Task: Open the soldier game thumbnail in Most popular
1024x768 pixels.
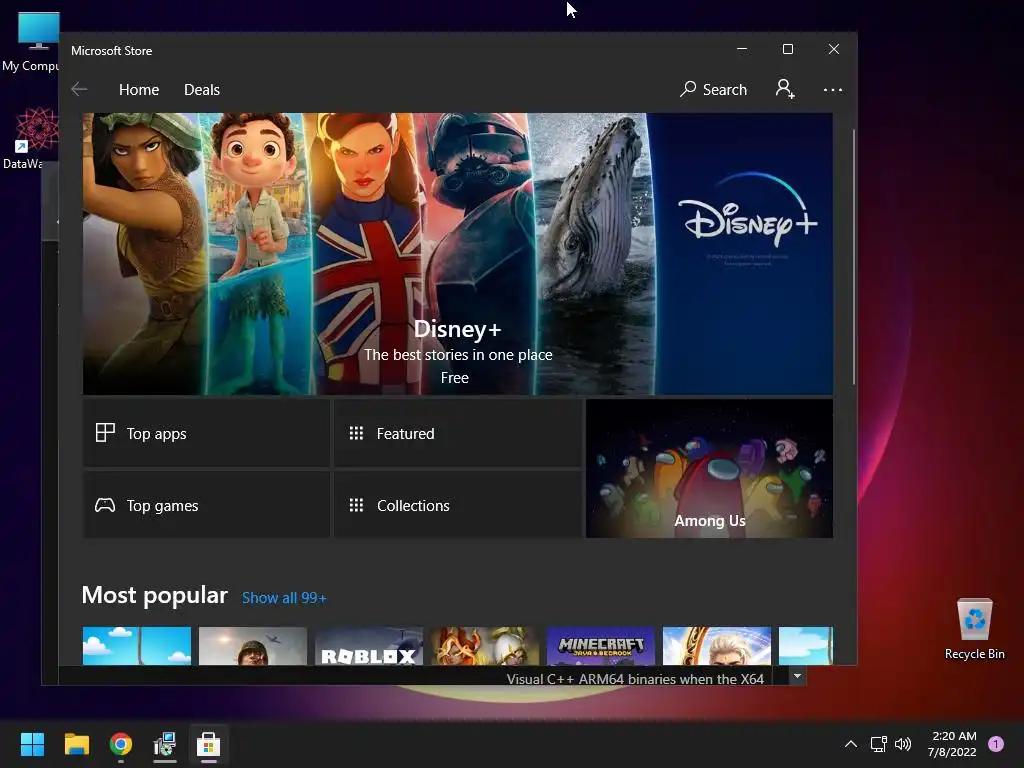Action: [x=253, y=646]
